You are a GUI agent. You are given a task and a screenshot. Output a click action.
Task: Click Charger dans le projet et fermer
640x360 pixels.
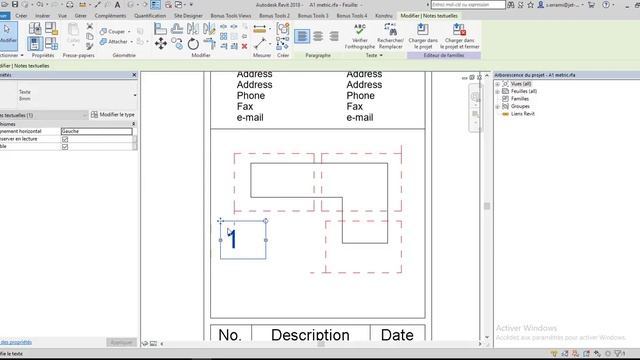click(460, 36)
